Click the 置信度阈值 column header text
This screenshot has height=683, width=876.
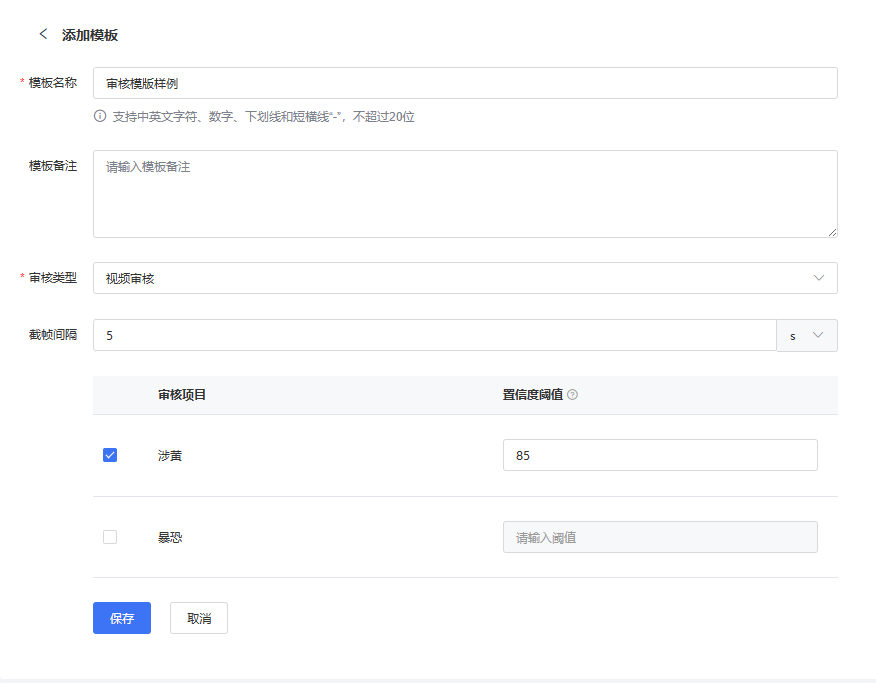pos(532,395)
